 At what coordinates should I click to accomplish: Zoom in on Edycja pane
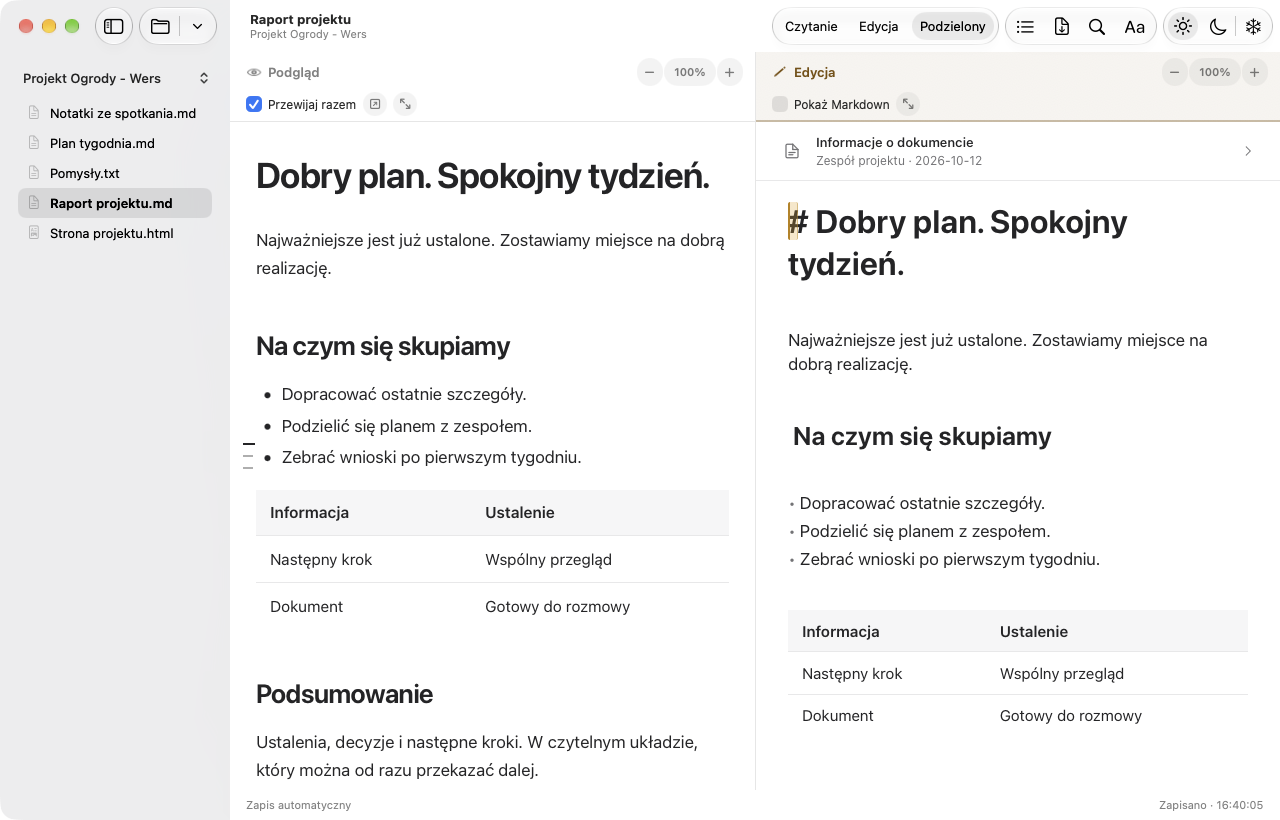pyautogui.click(x=1254, y=72)
